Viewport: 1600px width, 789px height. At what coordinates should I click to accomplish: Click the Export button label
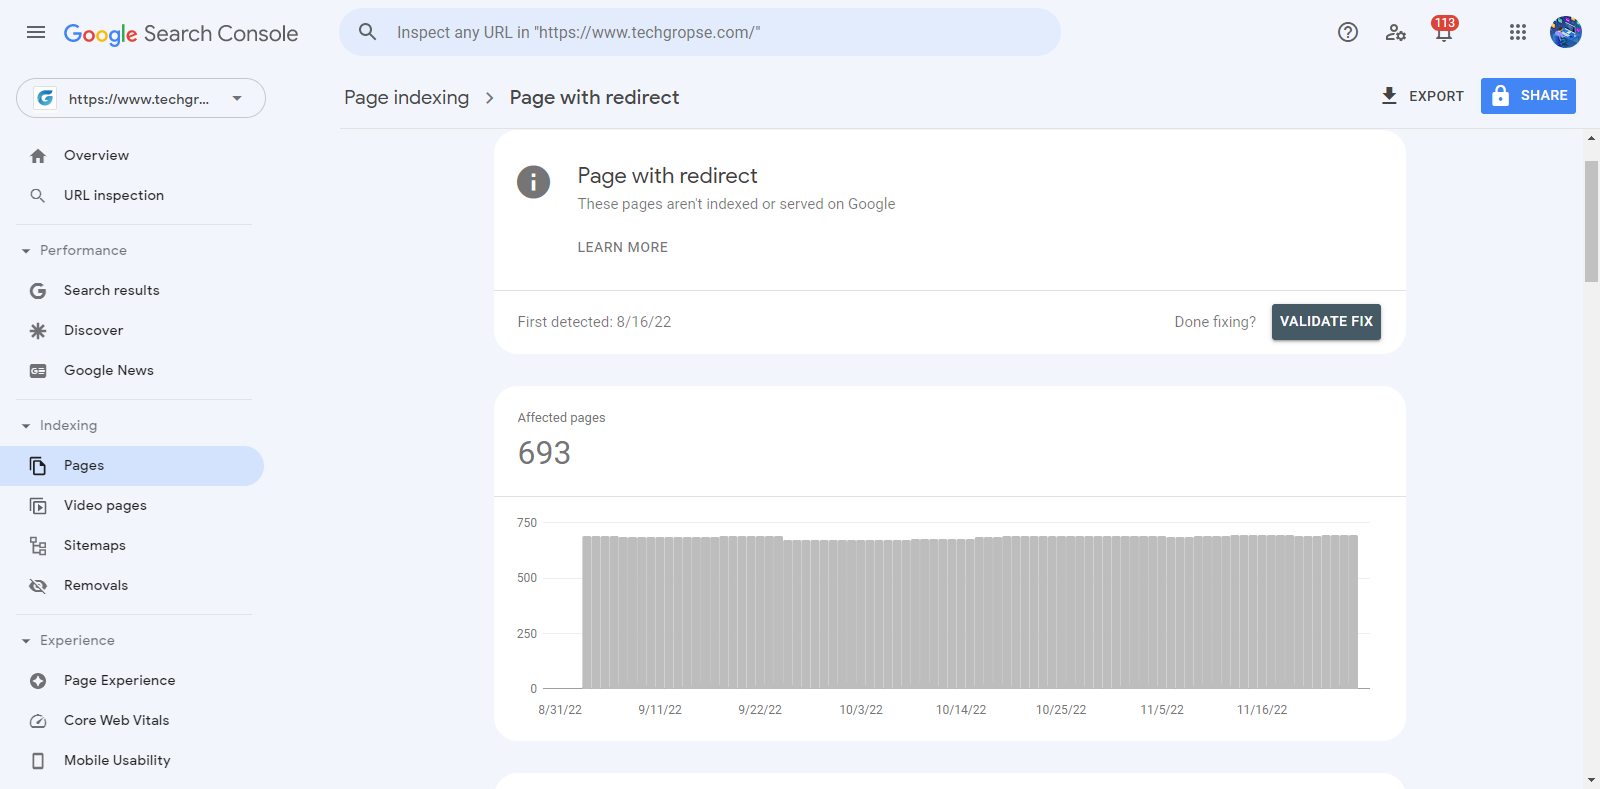point(1436,96)
